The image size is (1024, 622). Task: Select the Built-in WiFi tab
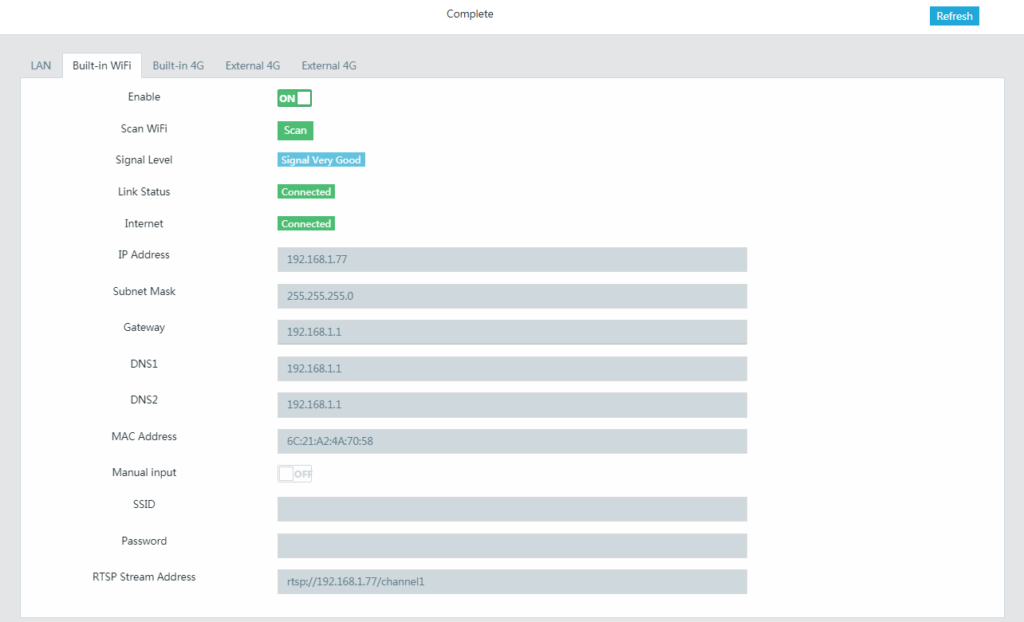pyautogui.click(x=101, y=66)
